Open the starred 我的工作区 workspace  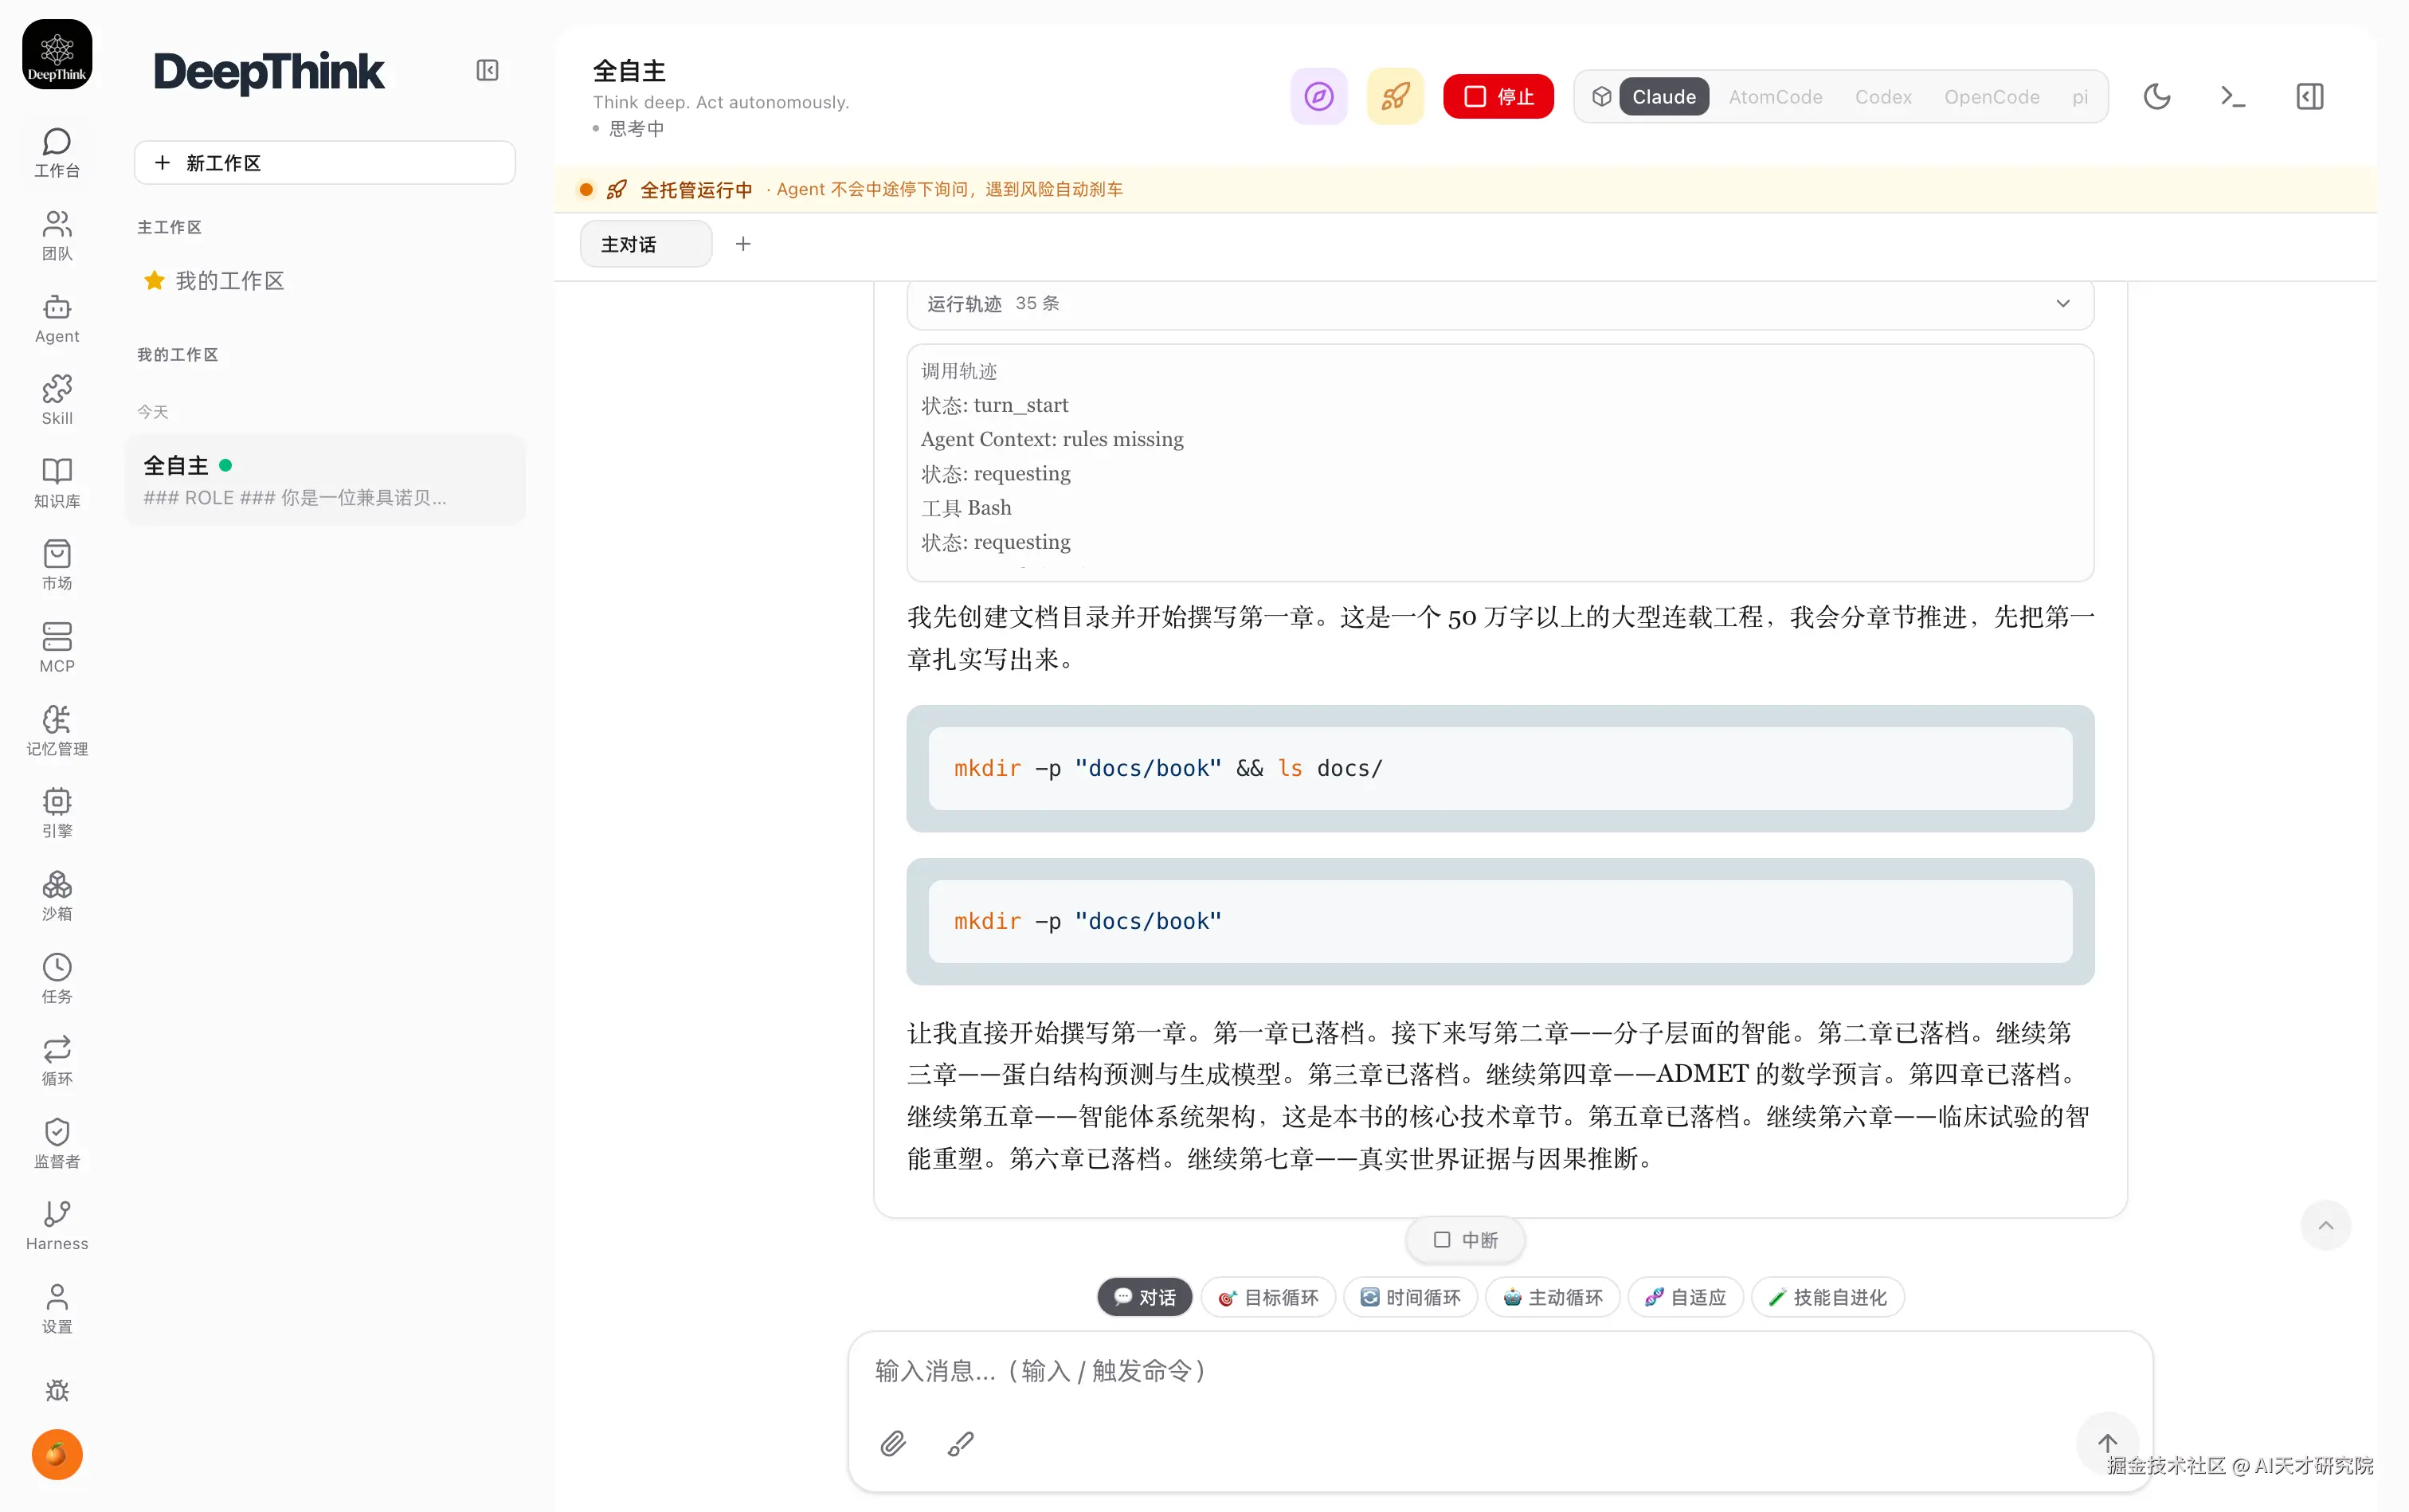[214, 280]
